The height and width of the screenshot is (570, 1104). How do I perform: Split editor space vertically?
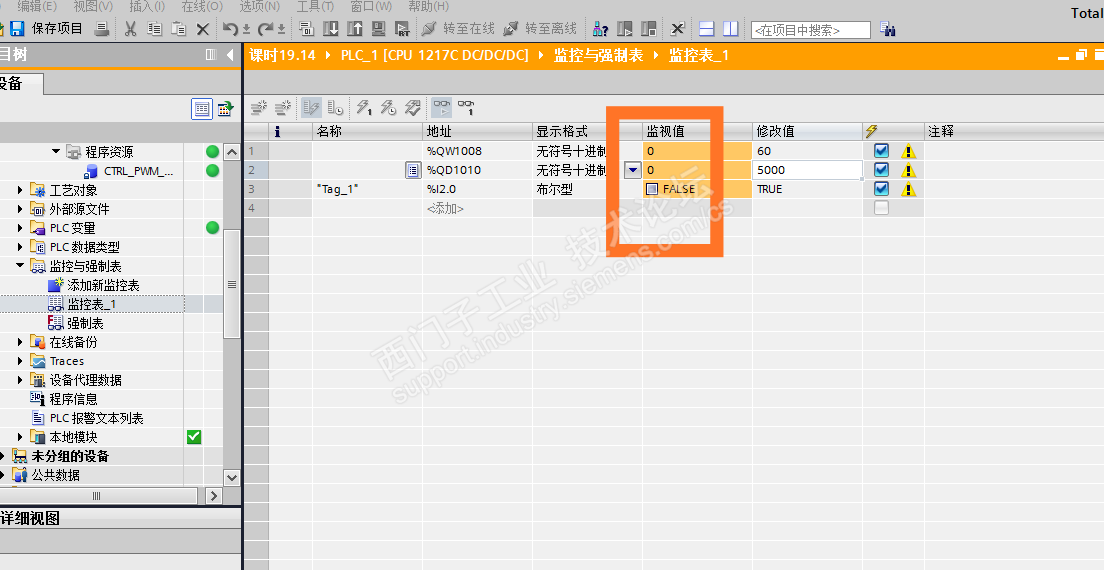tap(731, 29)
